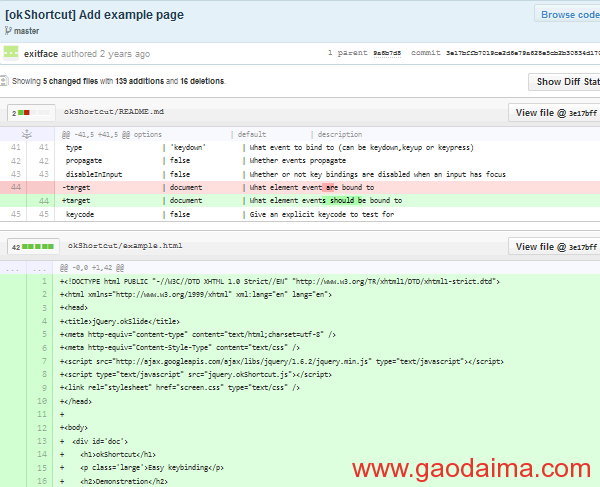Click '16 deletions' count text
Screen dimensions: 600x487
pyautogui.click(x=202, y=81)
